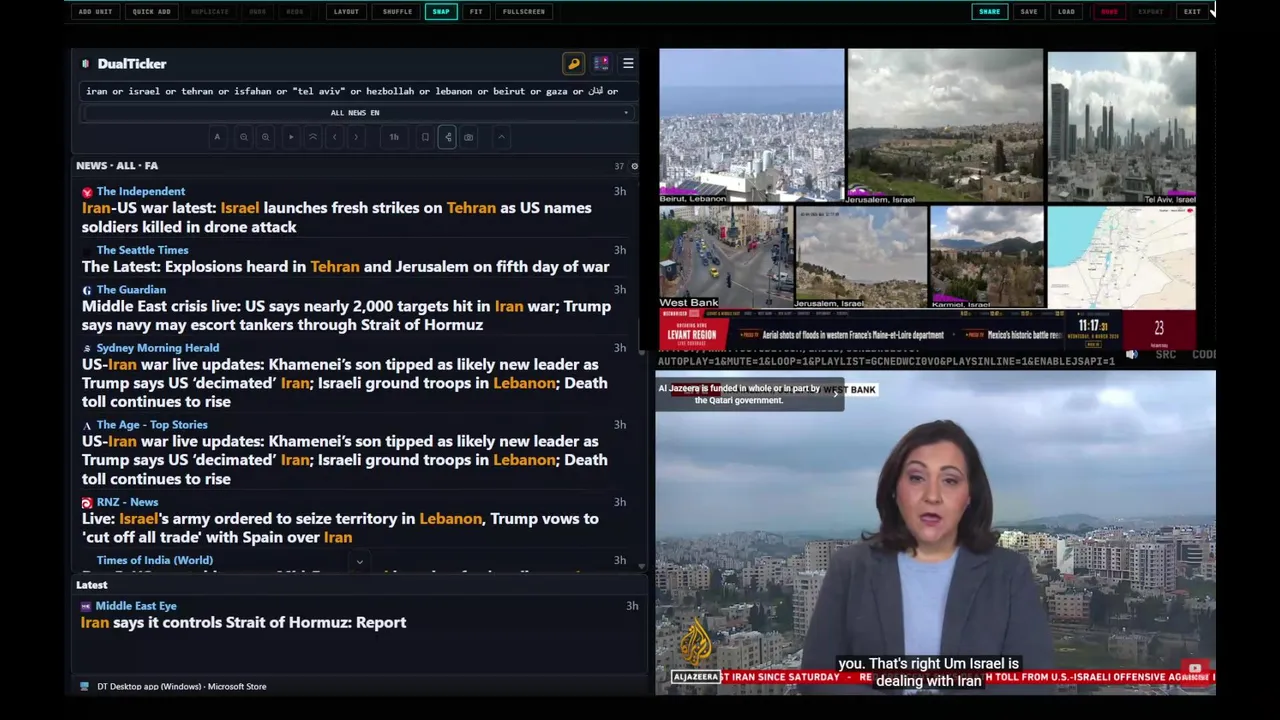Toggle the SNAP layout button

click(x=441, y=12)
